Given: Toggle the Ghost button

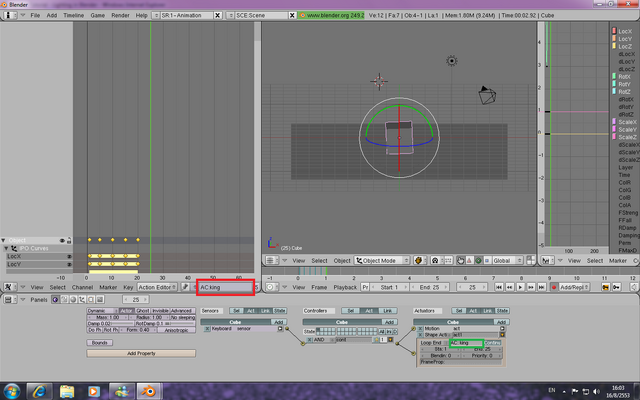Looking at the screenshot, I should (142, 311).
